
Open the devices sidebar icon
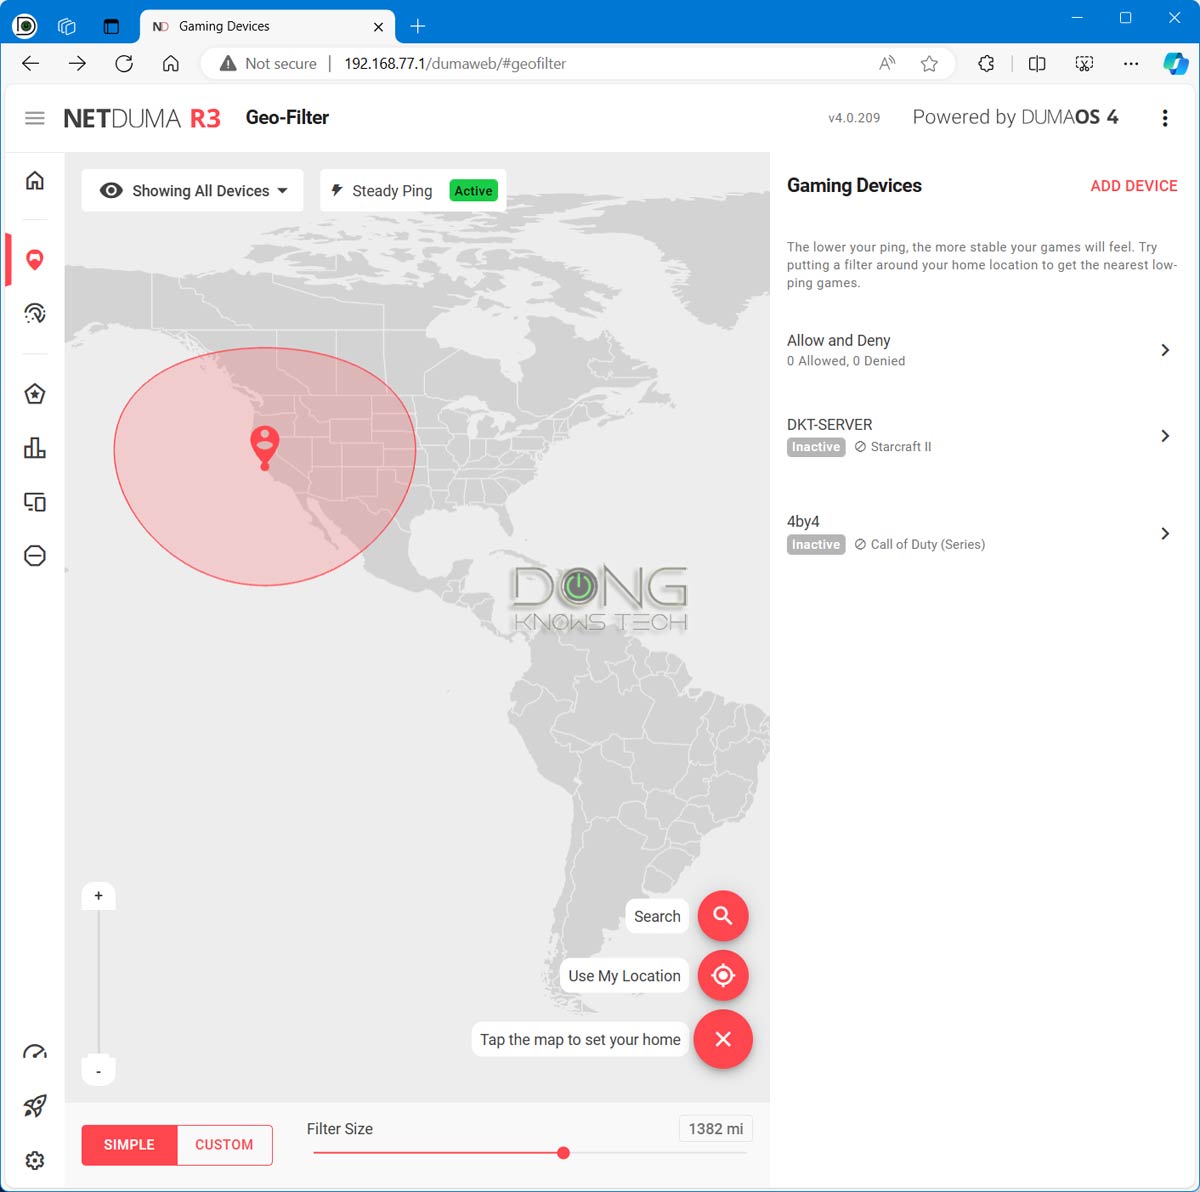click(x=35, y=501)
